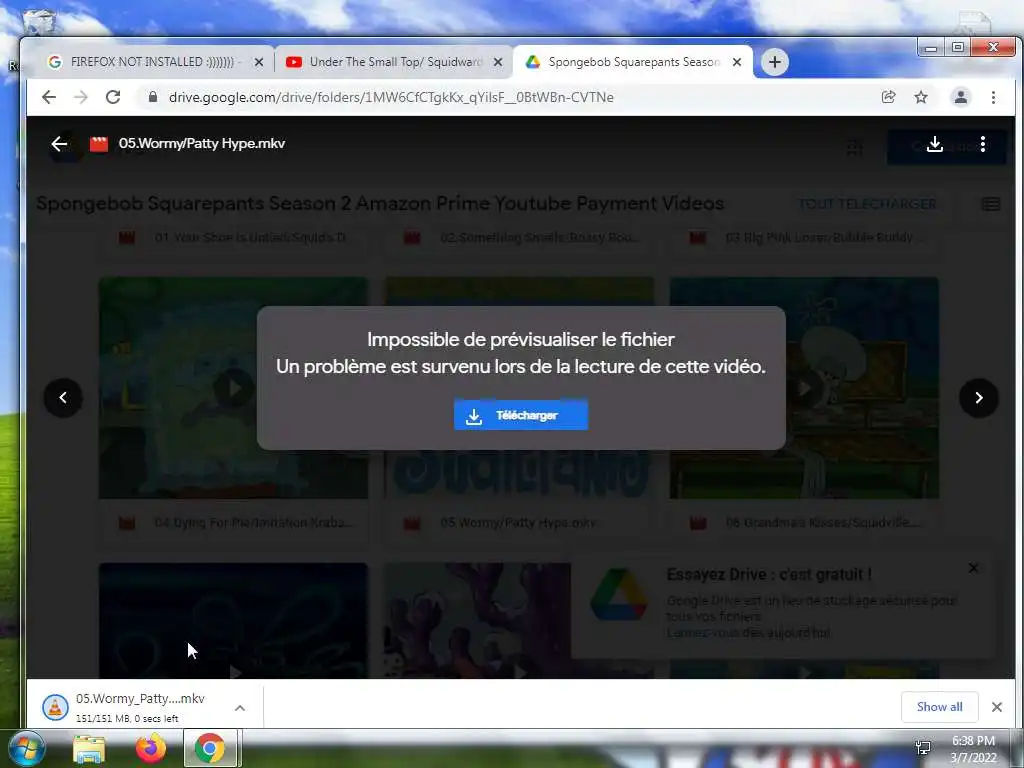This screenshot has height=768, width=1024.
Task: Close the Chrome downloads bar
Action: click(997, 707)
